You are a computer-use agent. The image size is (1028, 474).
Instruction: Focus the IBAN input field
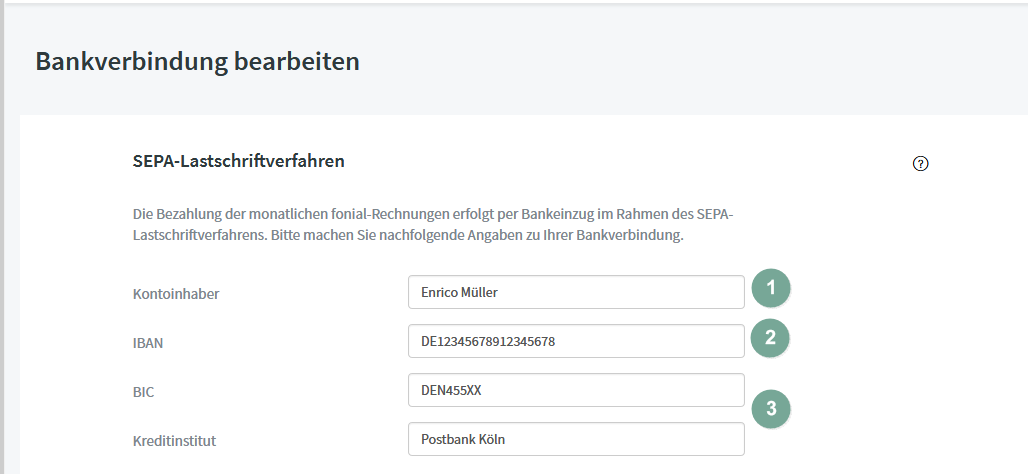click(576, 341)
